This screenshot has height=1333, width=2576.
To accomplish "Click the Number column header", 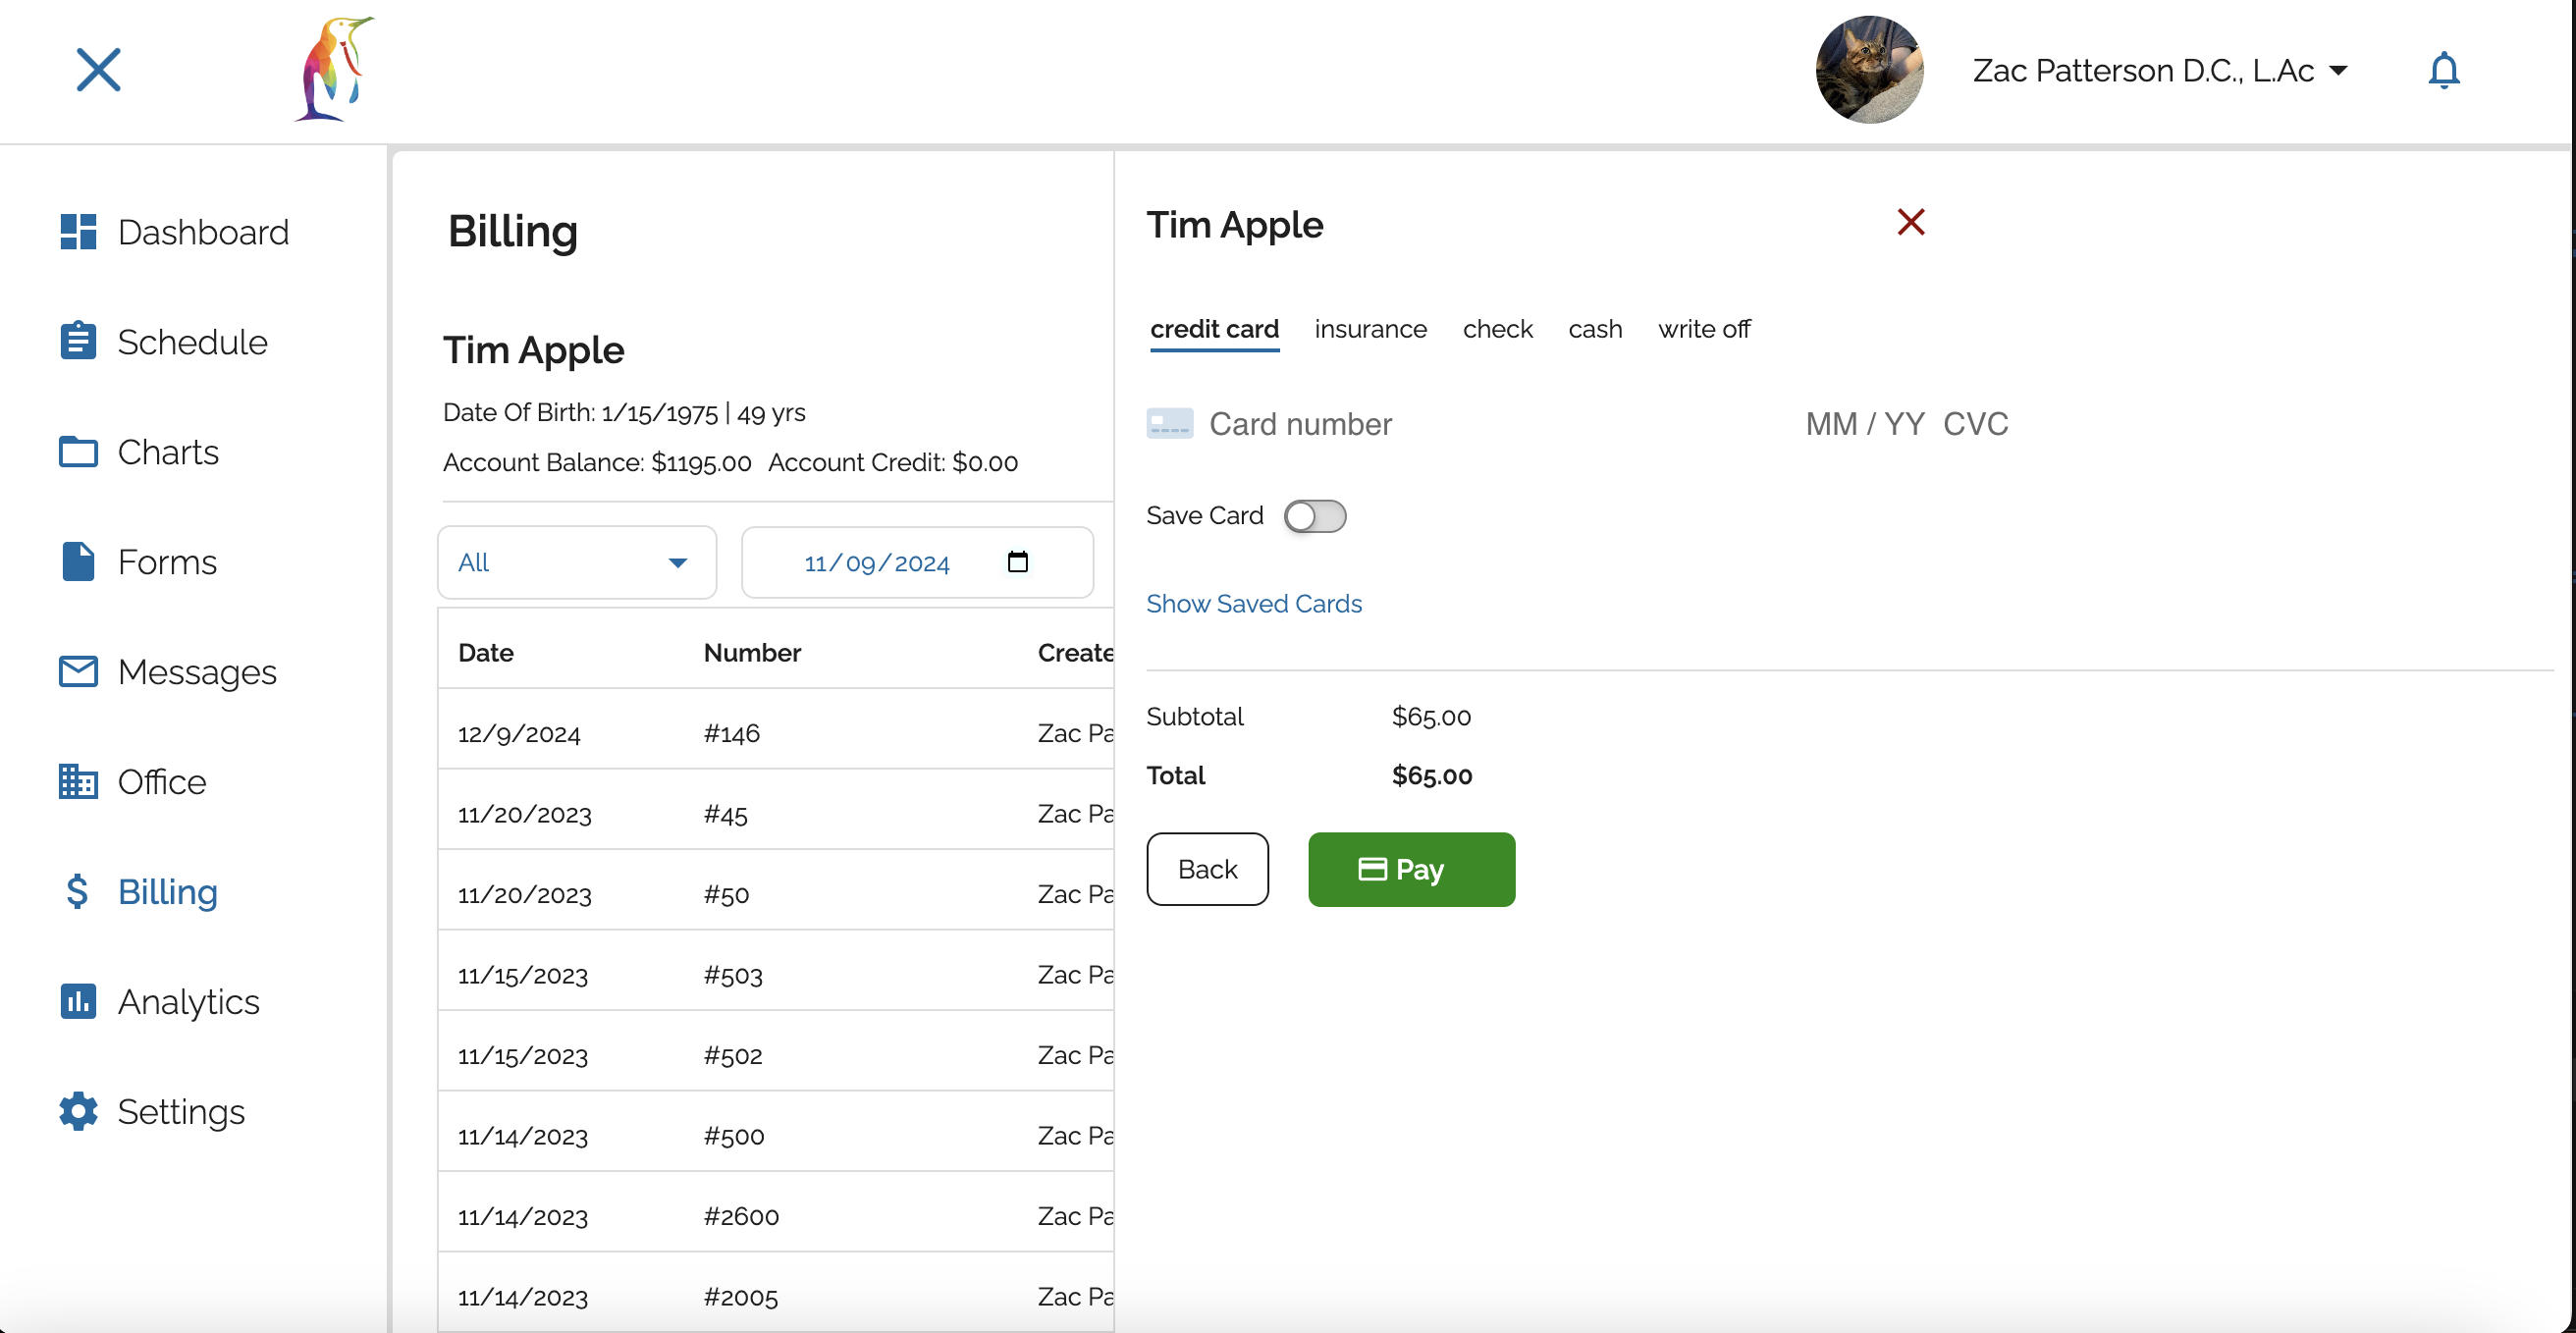I will tap(752, 653).
